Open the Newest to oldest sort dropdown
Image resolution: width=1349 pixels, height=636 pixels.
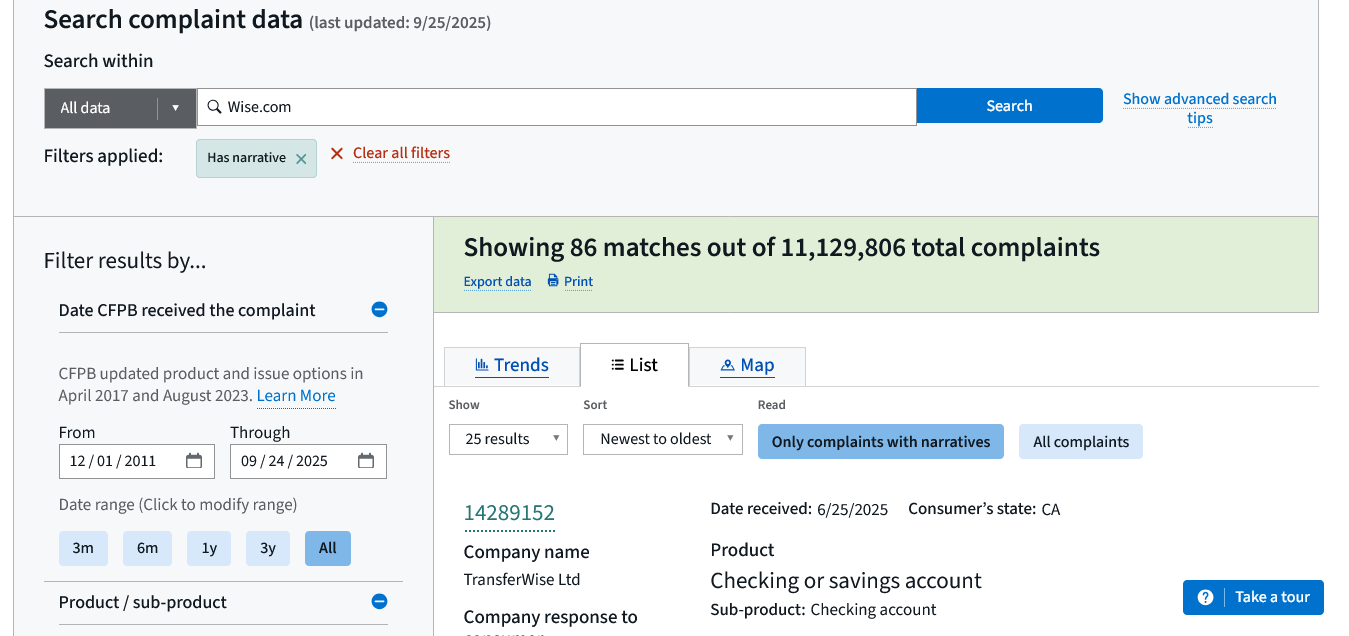pos(662,440)
